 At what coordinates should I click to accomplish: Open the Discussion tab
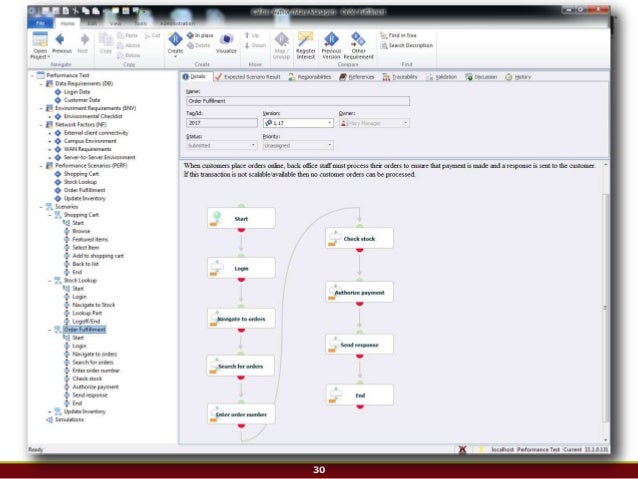[481, 77]
